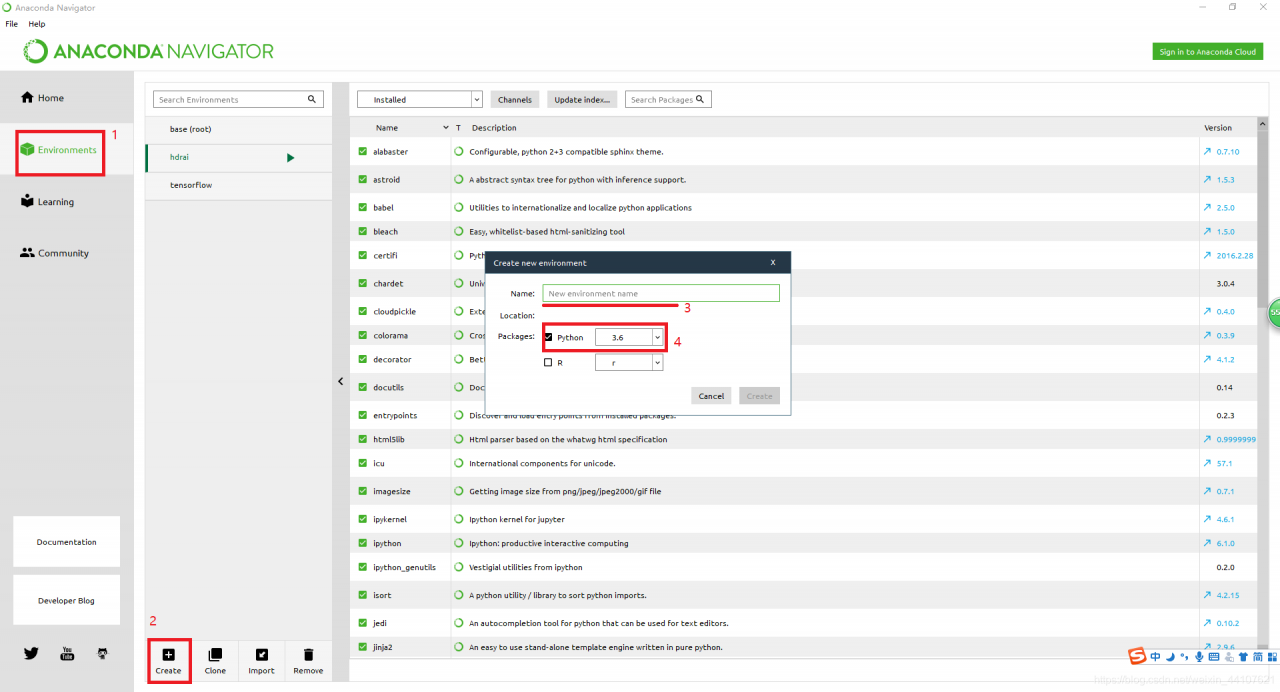
Task: Toggle the babel package checkbox
Action: [x=363, y=208]
